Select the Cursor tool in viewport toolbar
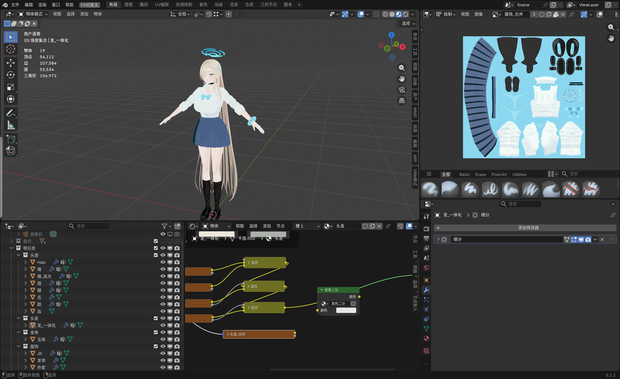The height and width of the screenshot is (379, 620). pos(11,49)
